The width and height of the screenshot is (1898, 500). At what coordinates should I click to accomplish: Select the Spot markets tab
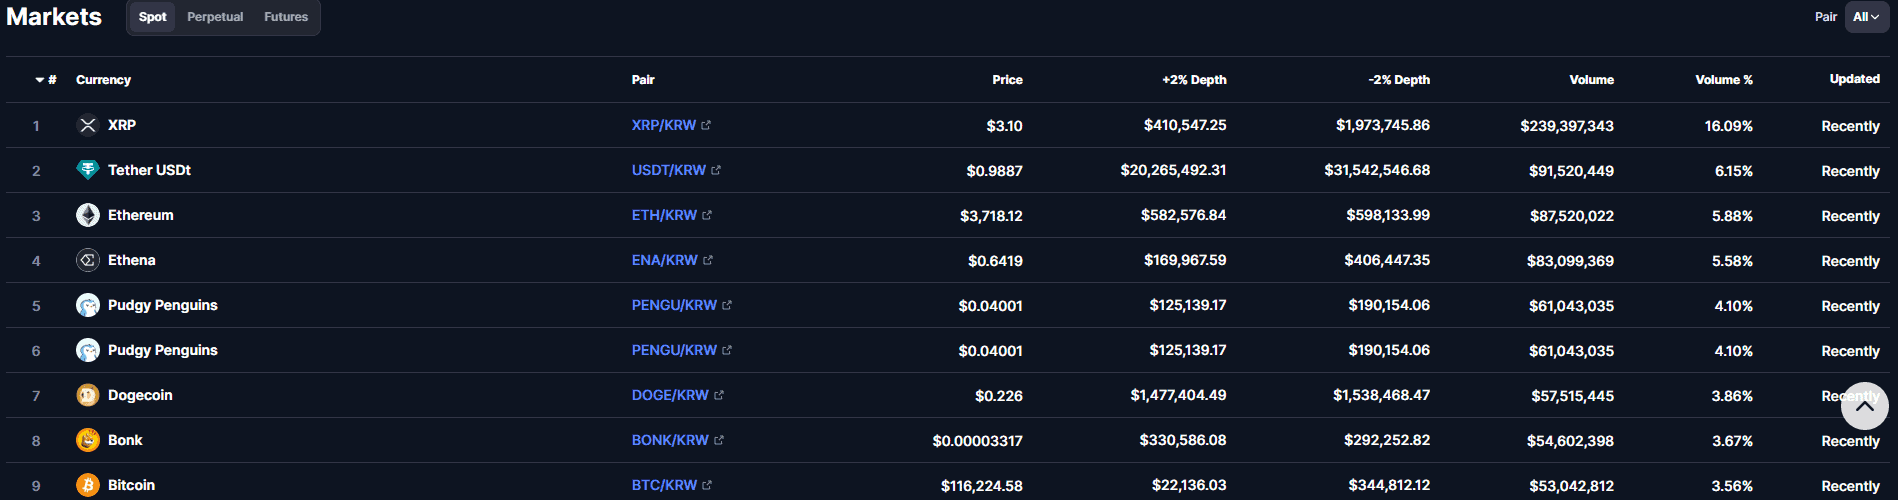pyautogui.click(x=153, y=17)
